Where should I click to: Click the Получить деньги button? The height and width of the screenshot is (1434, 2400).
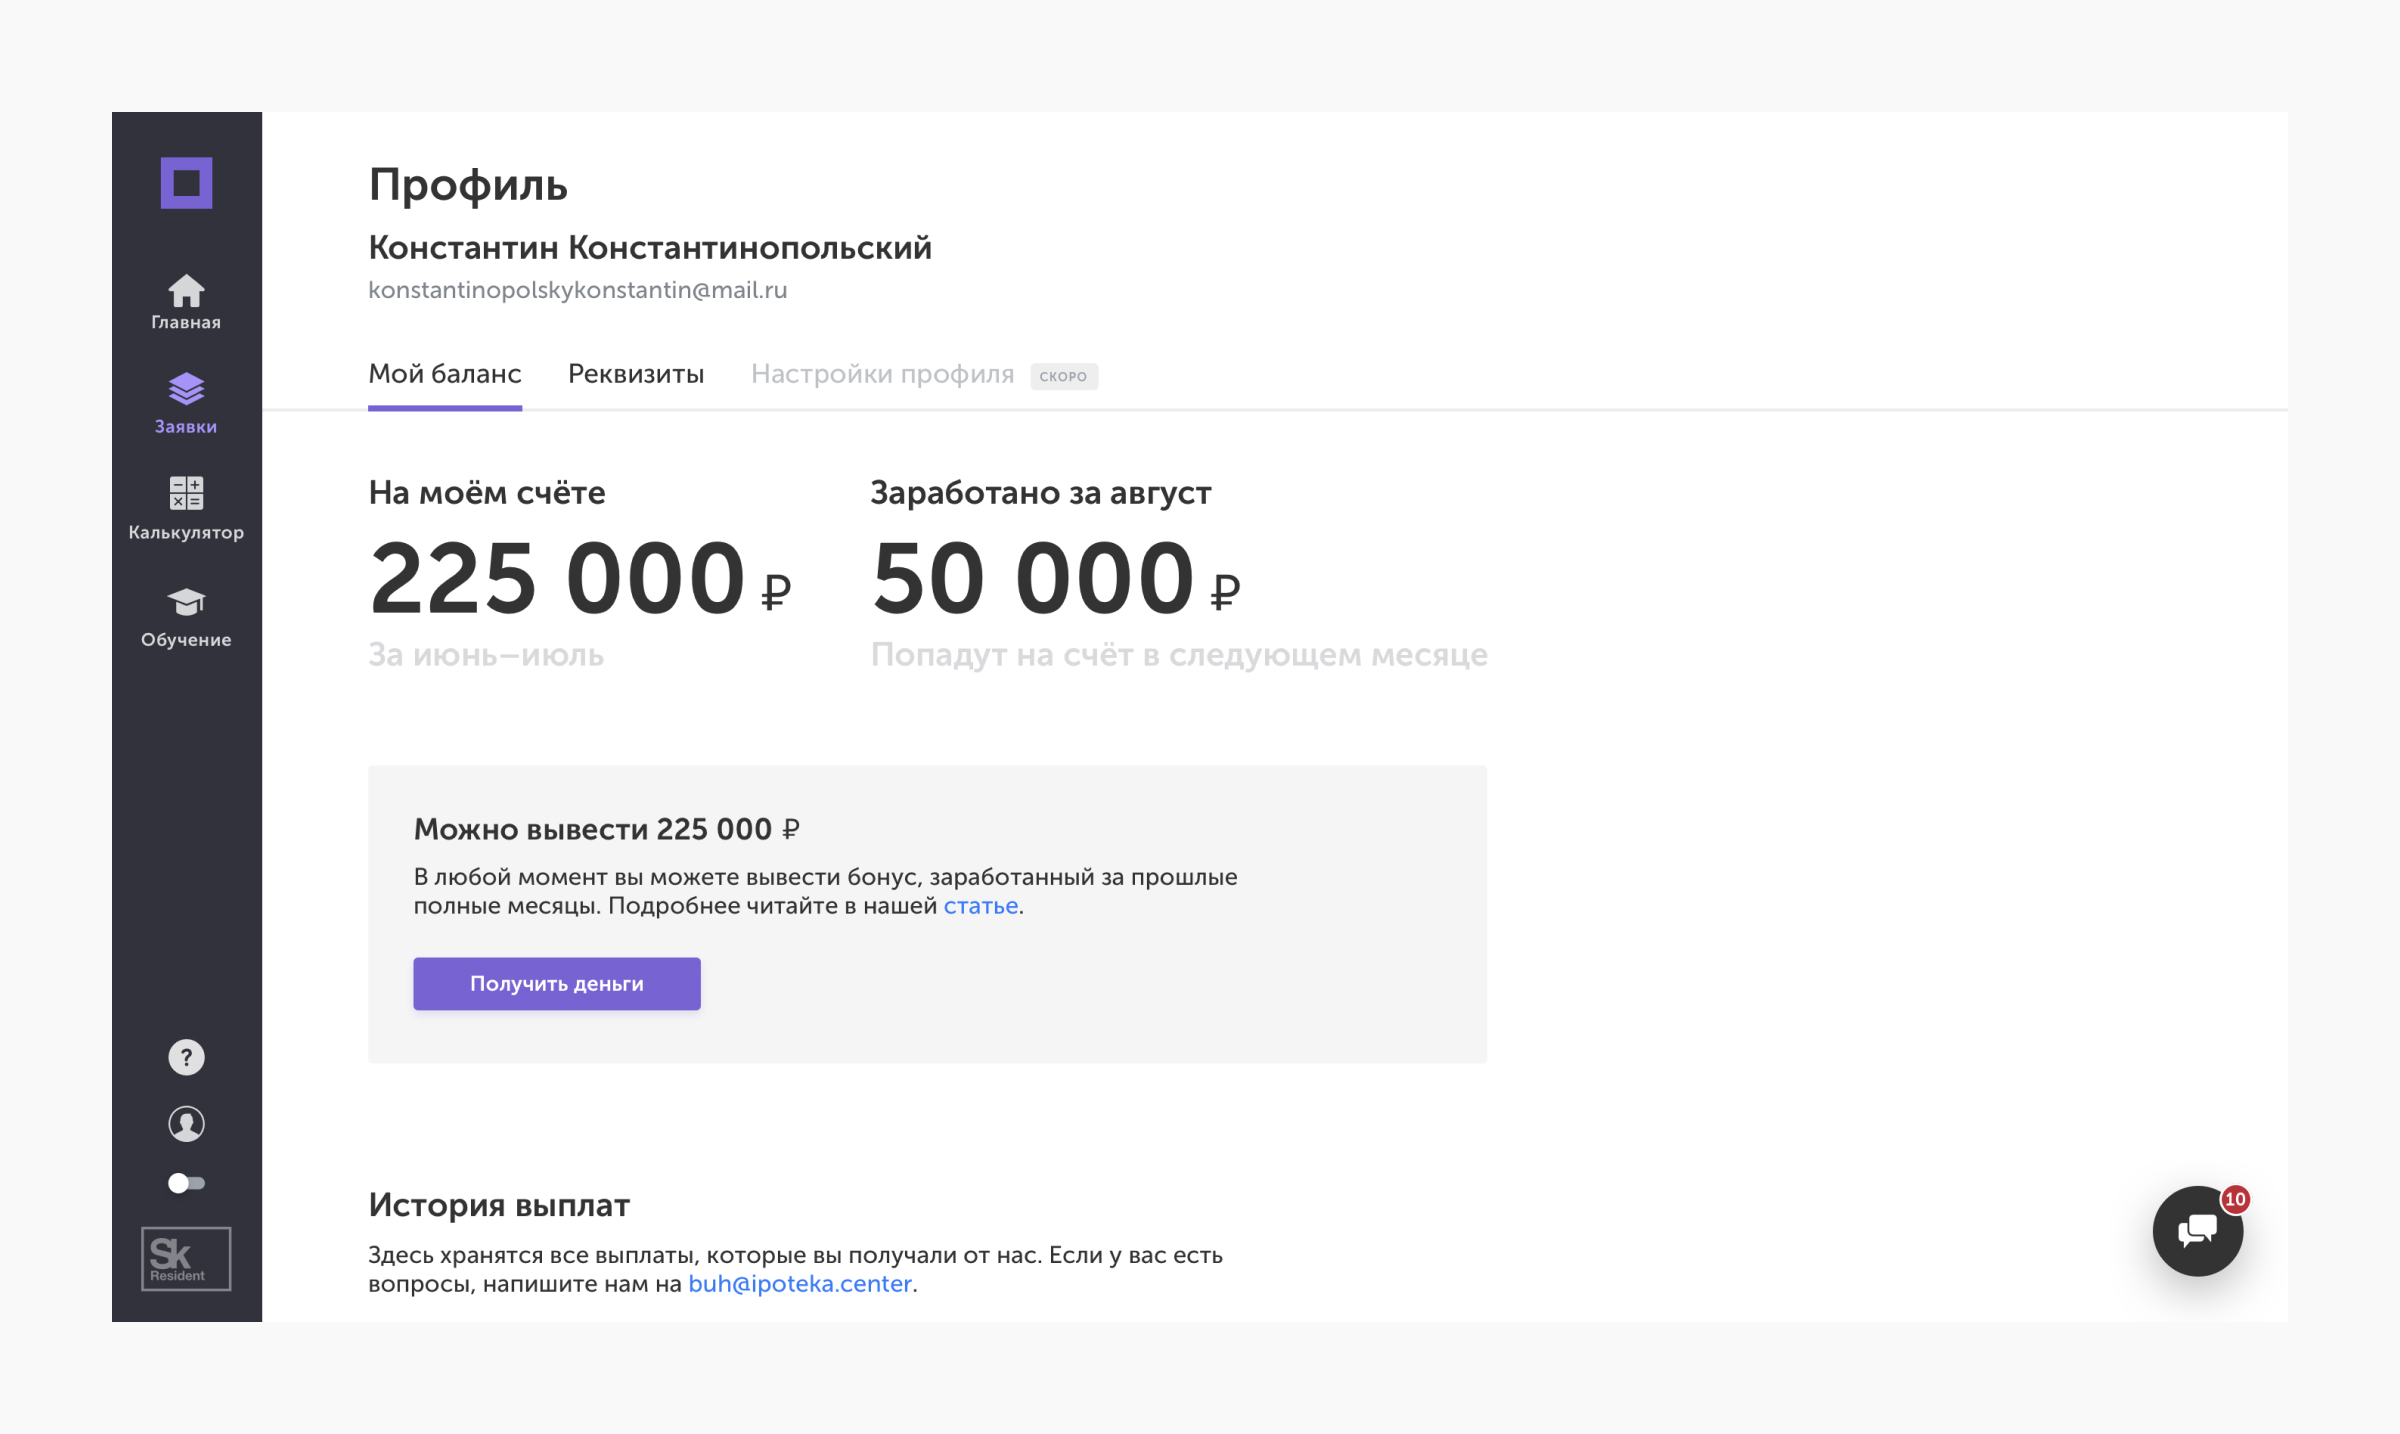[557, 984]
